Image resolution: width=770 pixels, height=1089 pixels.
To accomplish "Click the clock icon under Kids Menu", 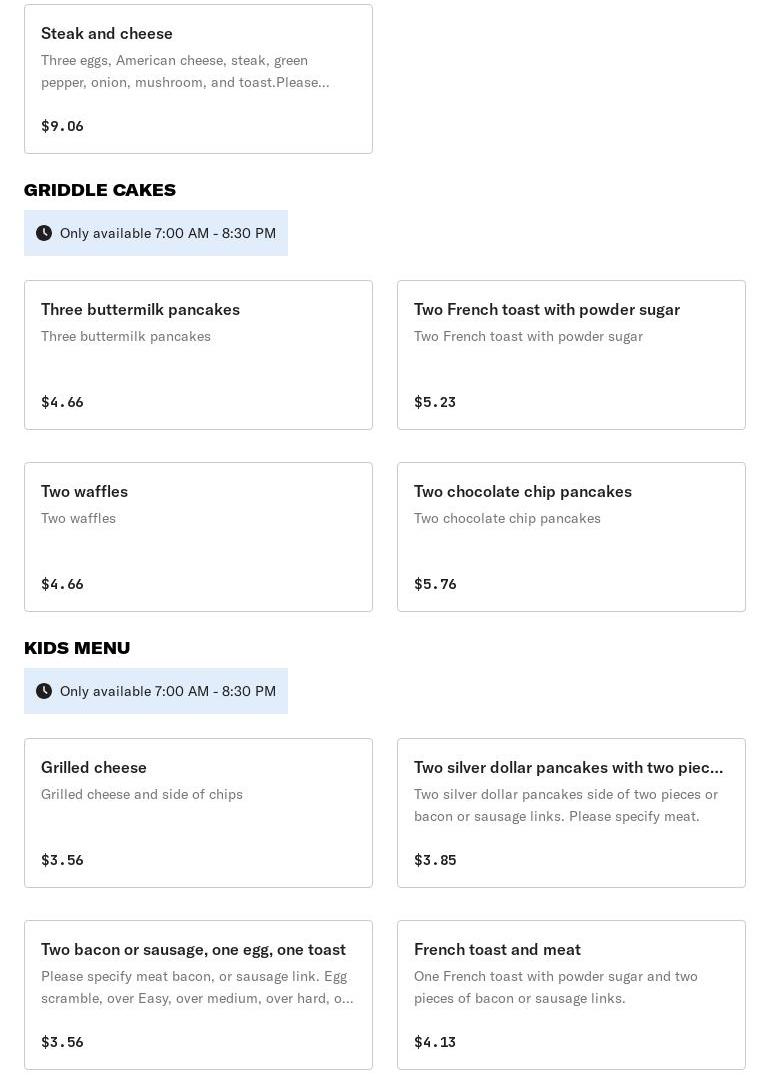I will (44, 691).
